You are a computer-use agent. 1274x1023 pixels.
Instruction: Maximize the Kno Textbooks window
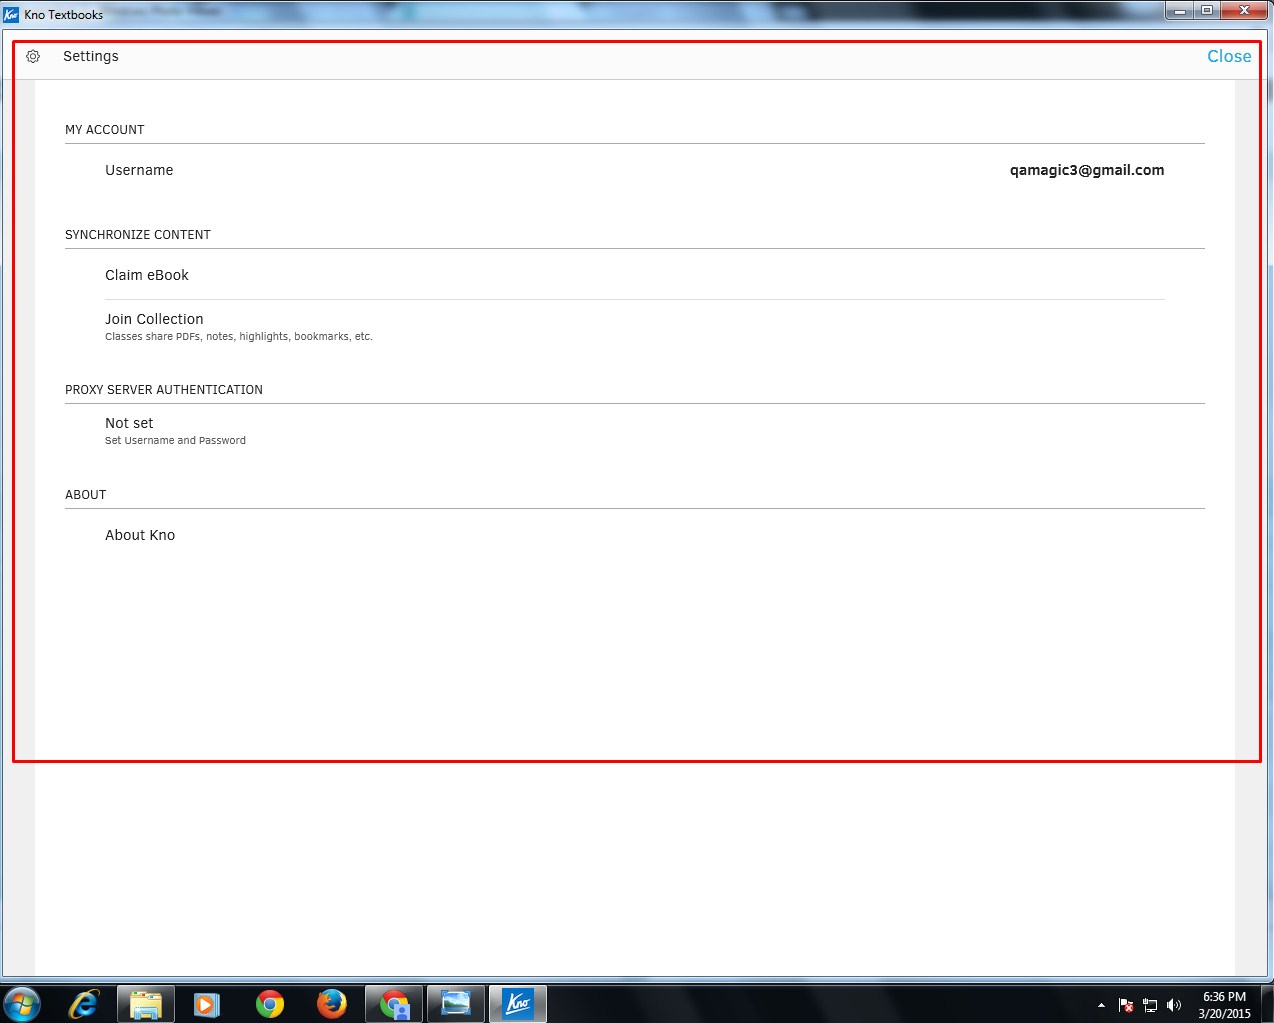tap(1207, 11)
